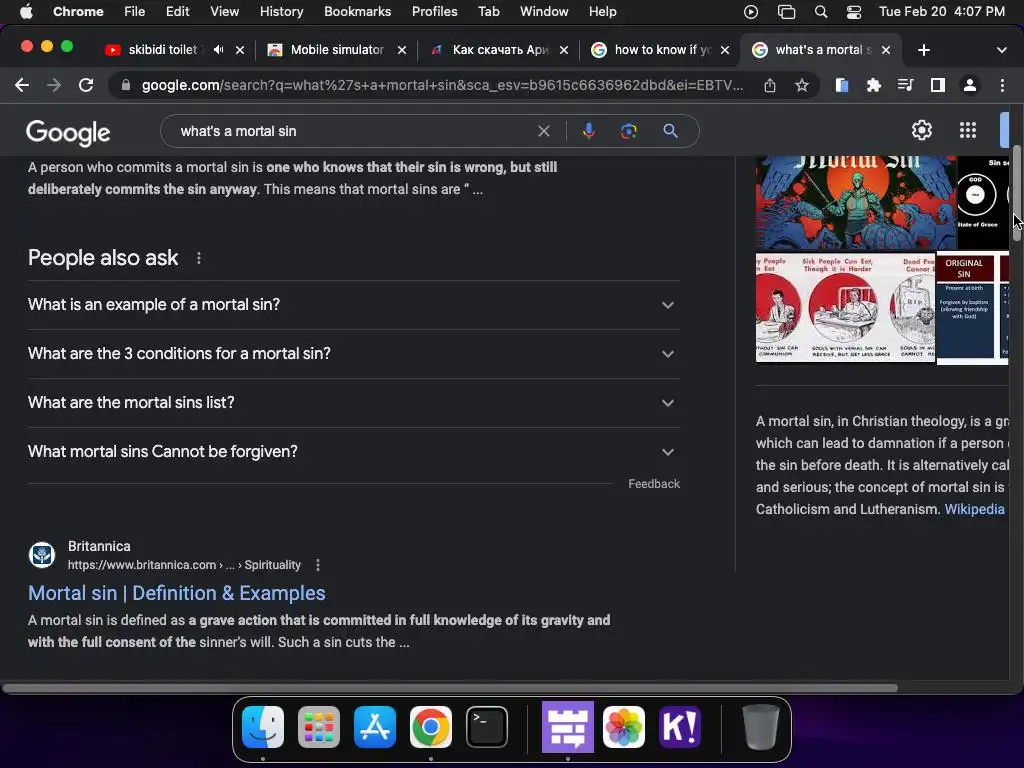
Task: Click the vertical page scrollbar
Action: tap(1016, 194)
